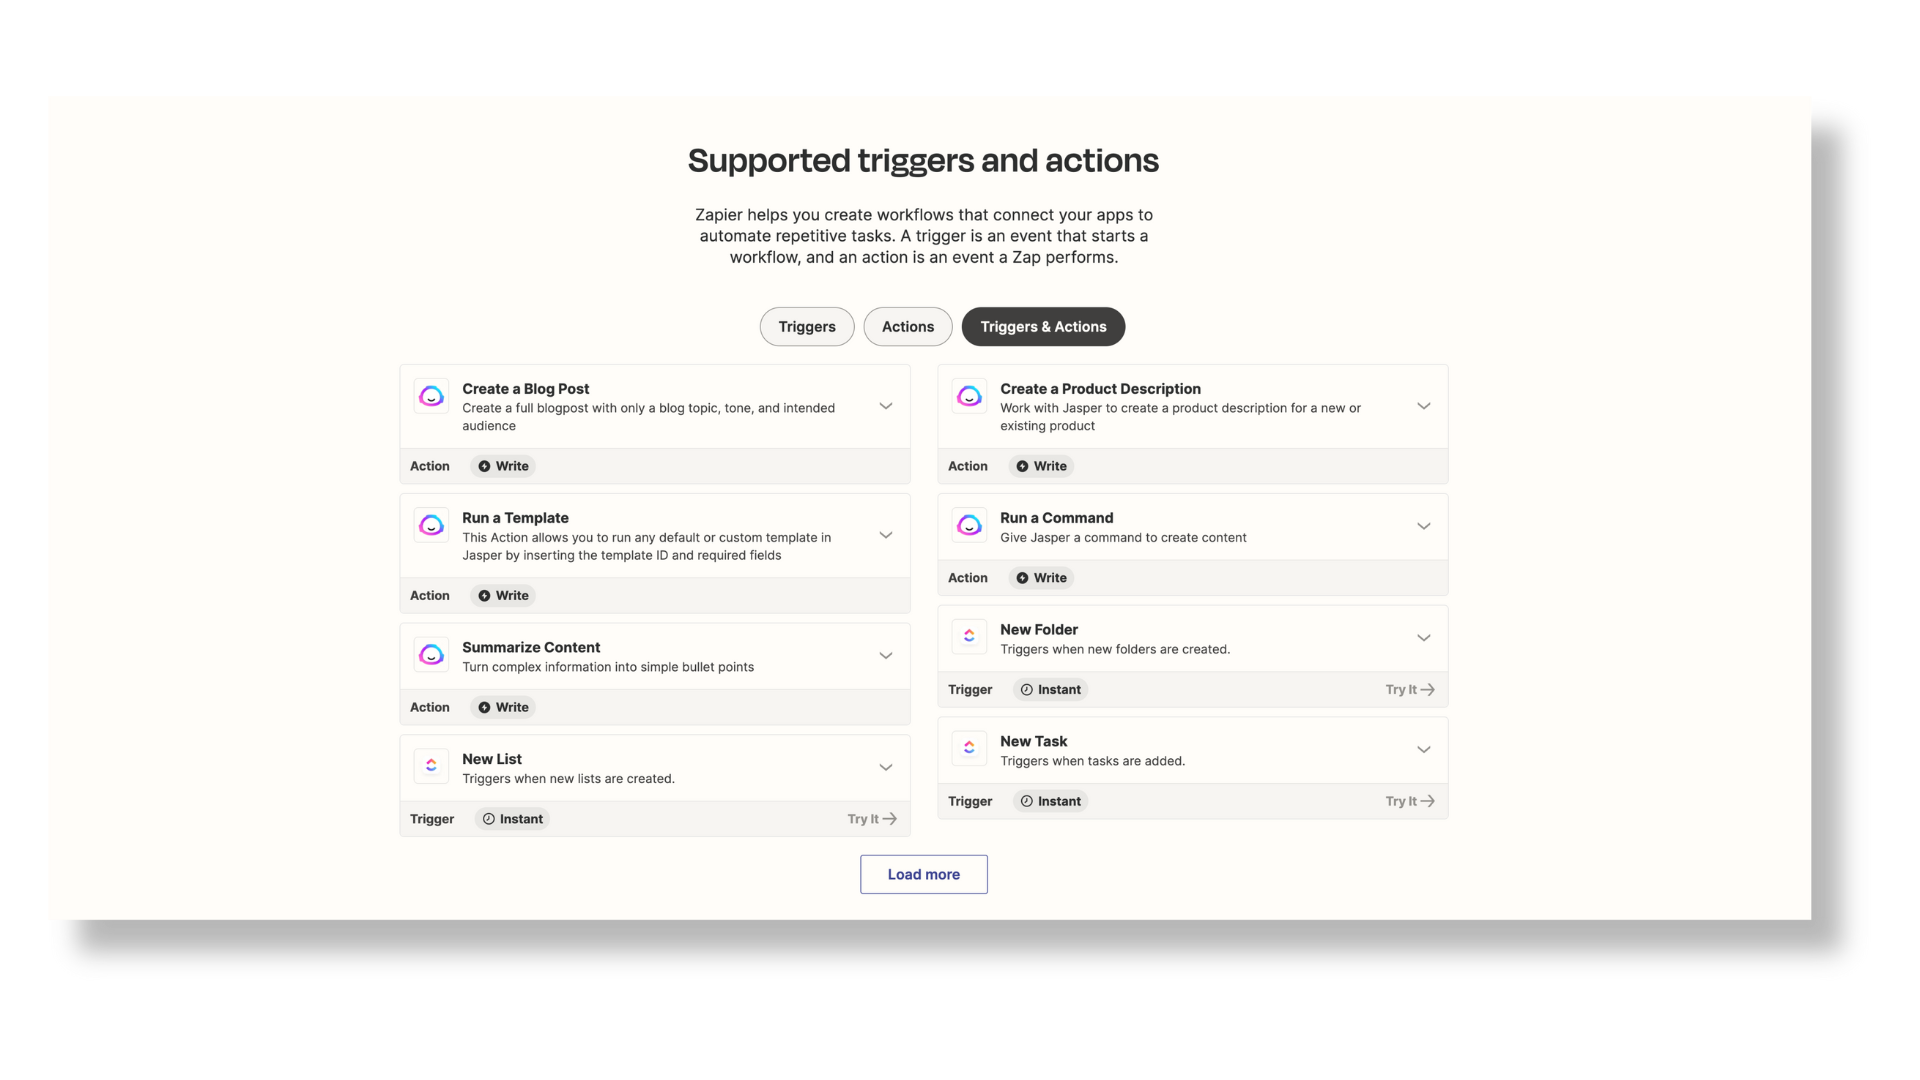
Task: Toggle the Summarize Content action accordion
Action: pos(886,655)
